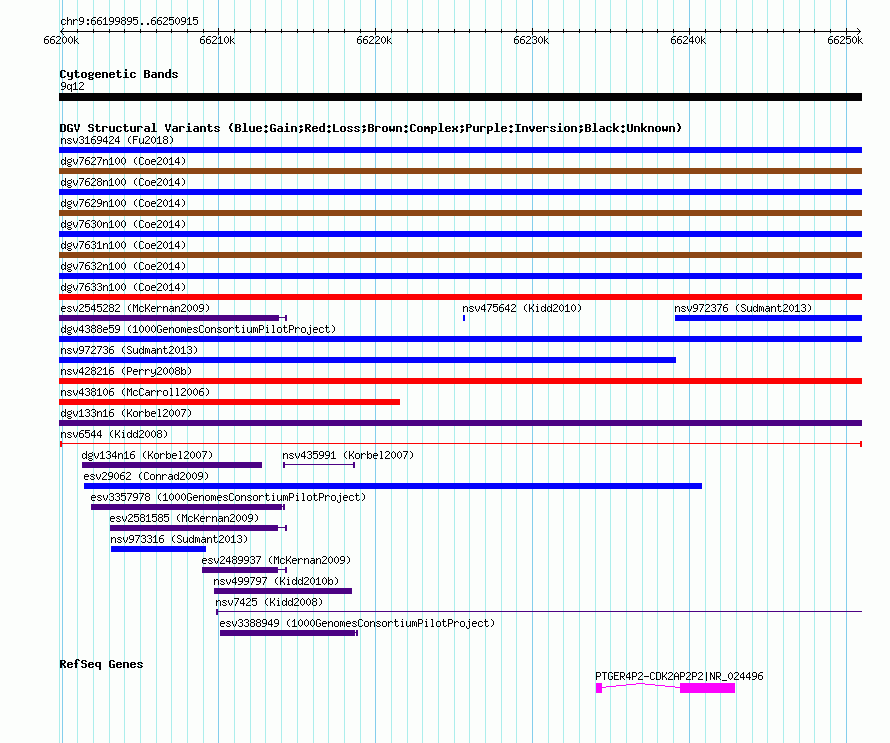Open the esv2581585 (McKernan2009) label
This screenshot has width=890, height=743.
184,518
